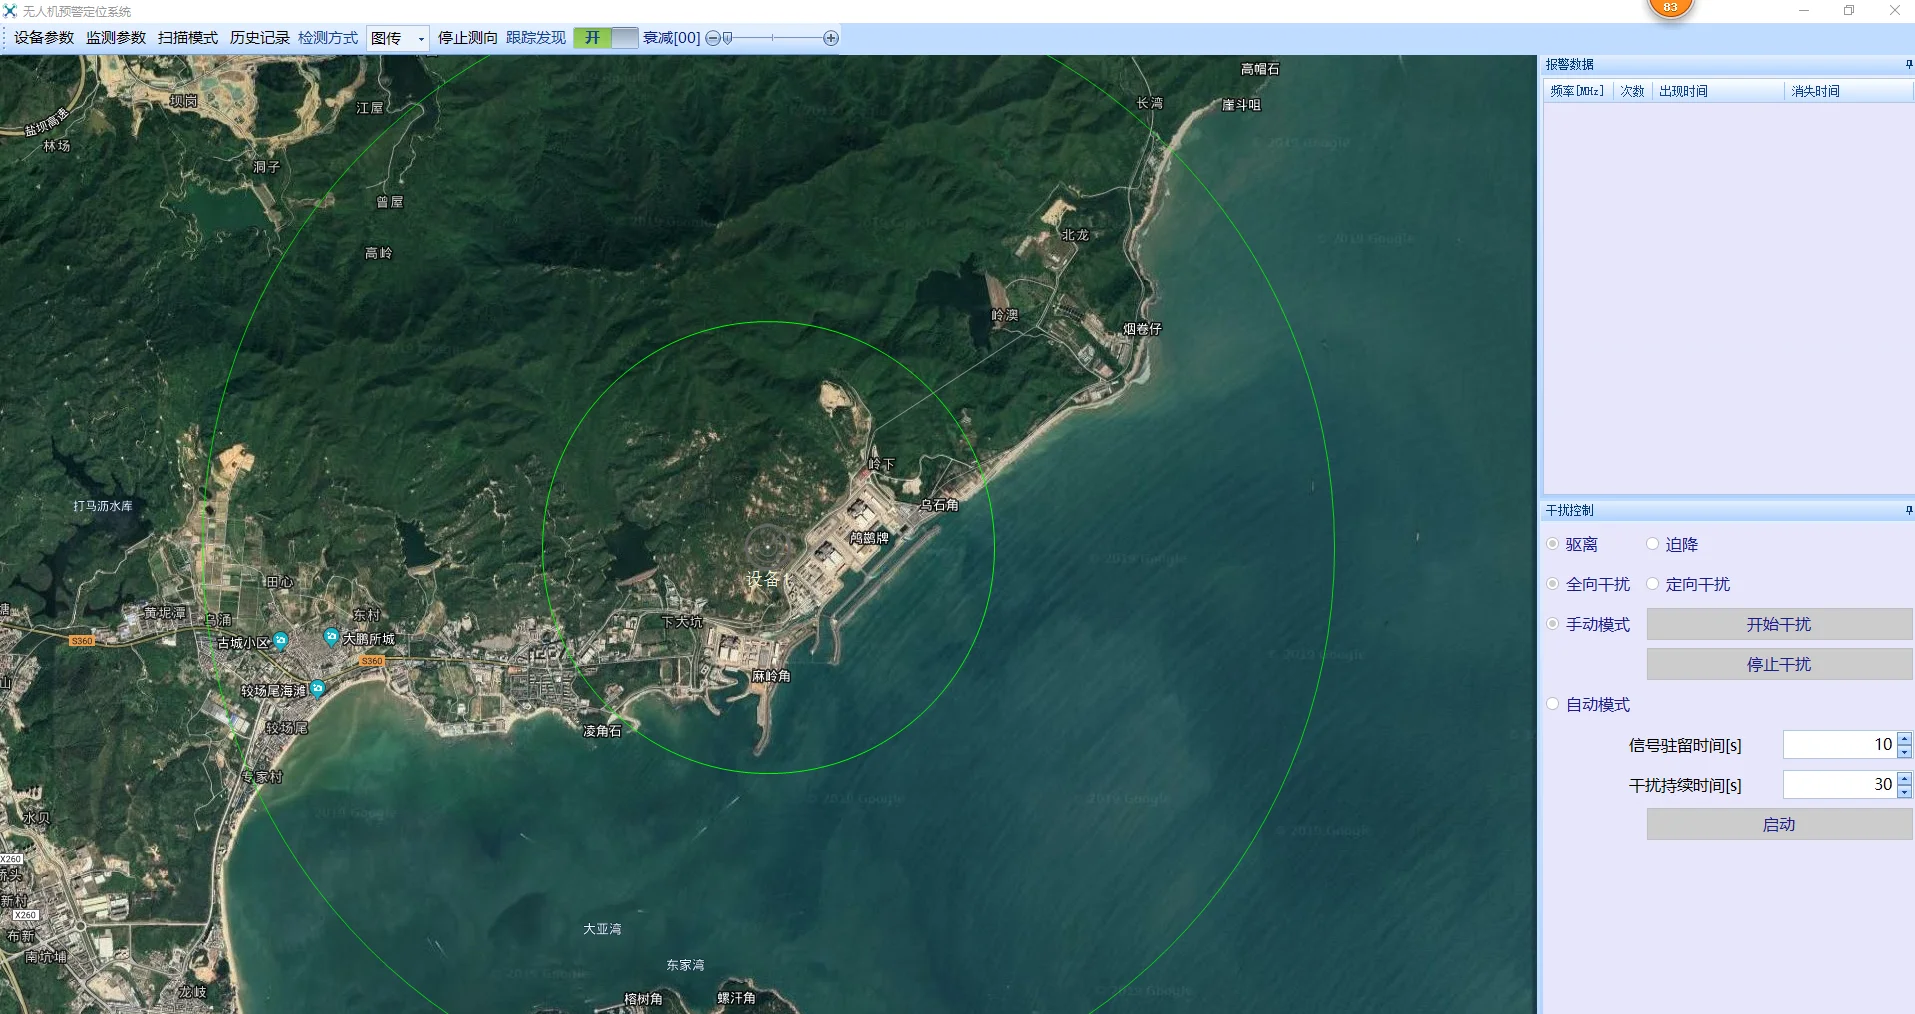Decrease attenuation with the minus icon
Image resolution: width=1915 pixels, height=1014 pixels.
pos(712,38)
